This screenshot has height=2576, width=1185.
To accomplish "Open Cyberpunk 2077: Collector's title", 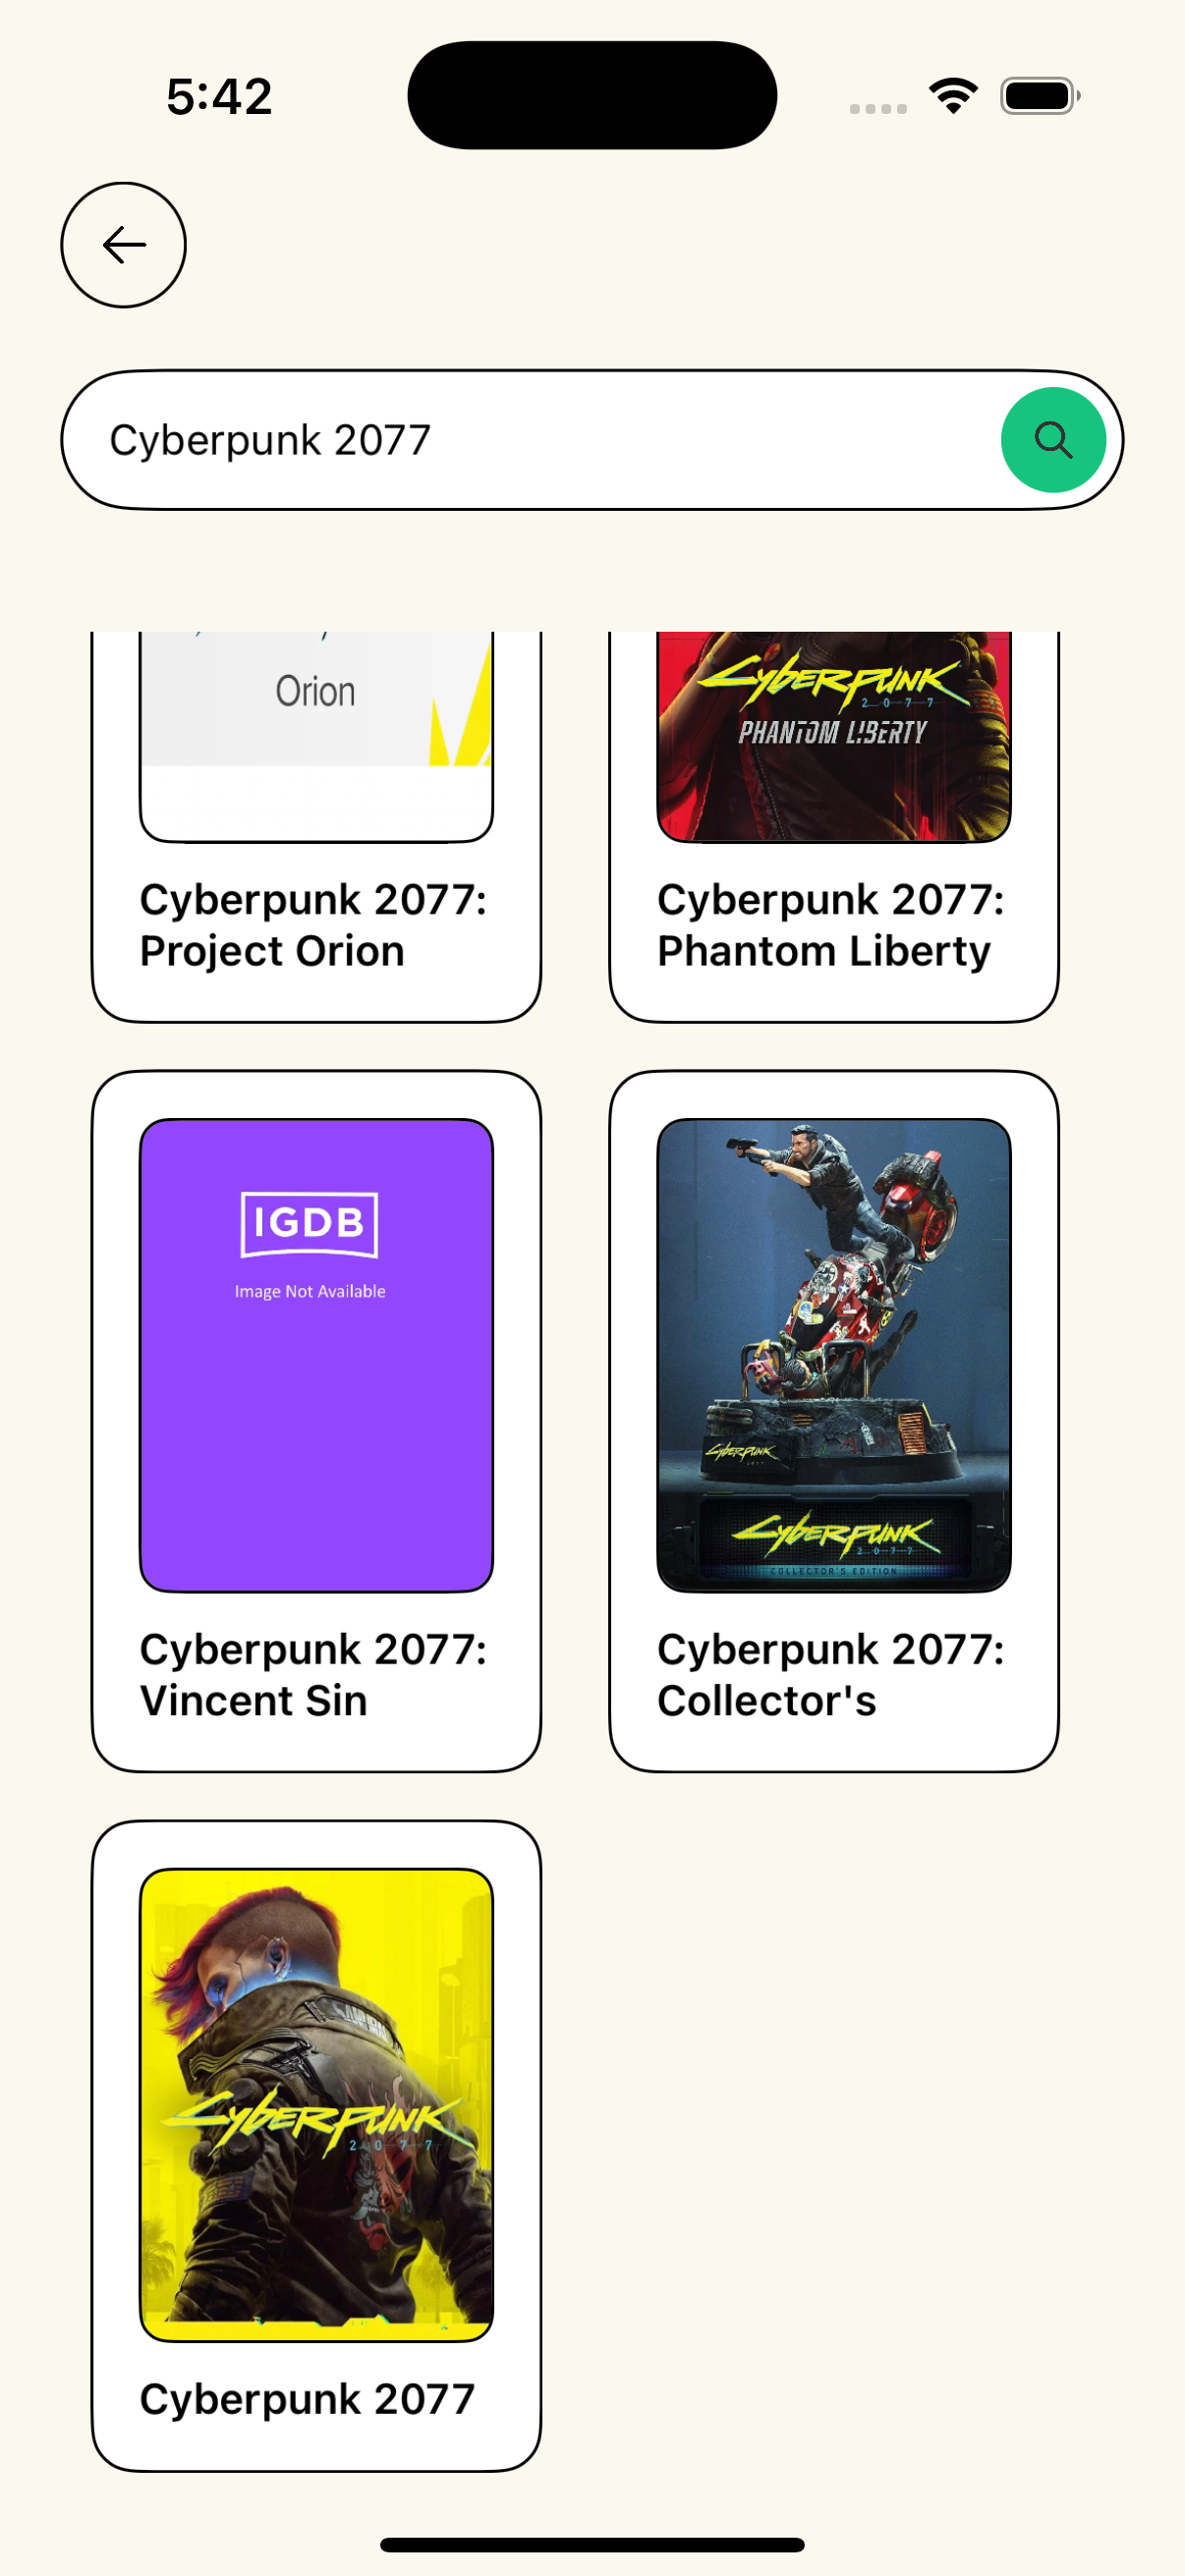I will tap(830, 1674).
